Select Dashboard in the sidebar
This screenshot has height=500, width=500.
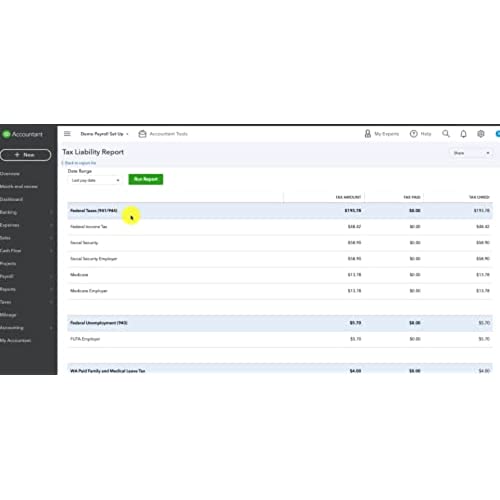tap(11, 199)
